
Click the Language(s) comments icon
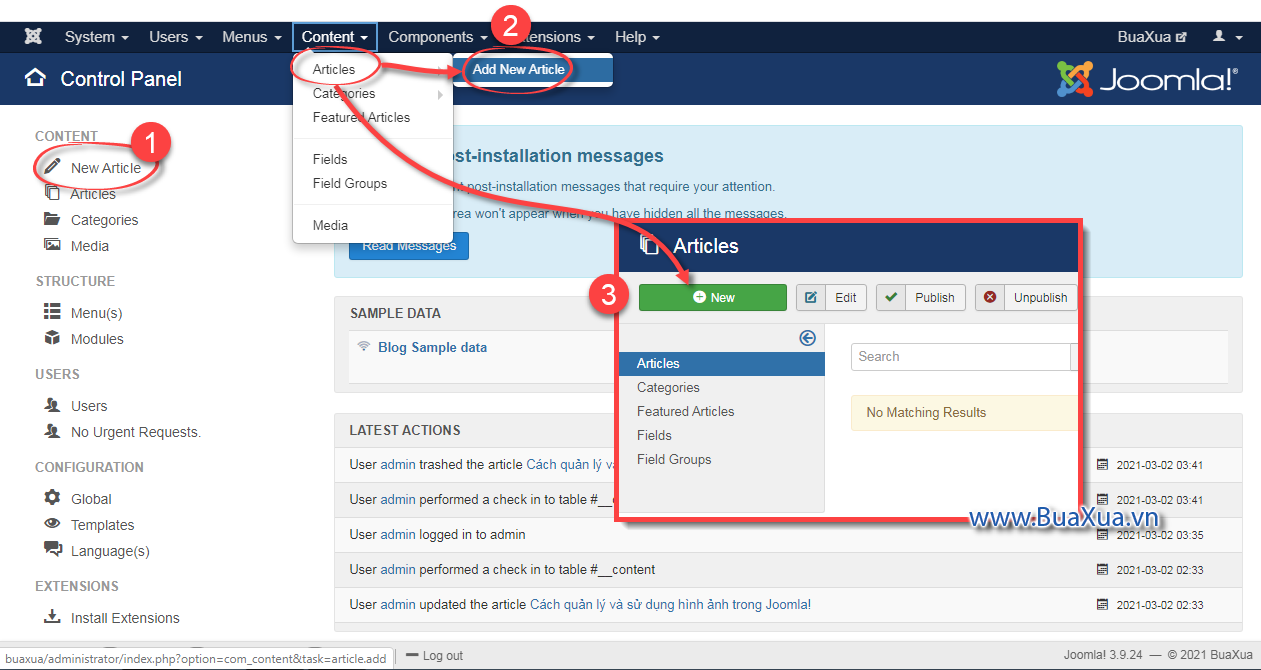(53, 549)
